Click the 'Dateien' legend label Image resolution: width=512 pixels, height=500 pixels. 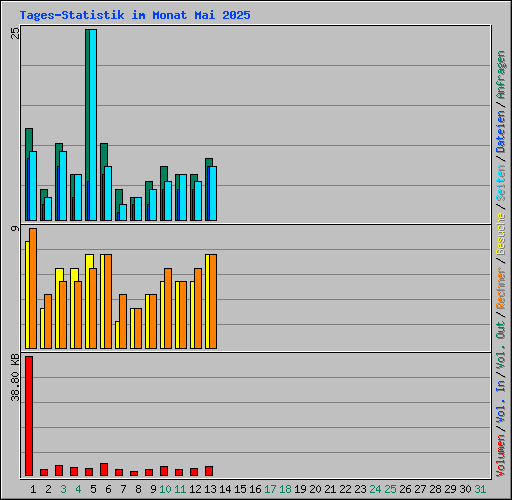coord(501,132)
